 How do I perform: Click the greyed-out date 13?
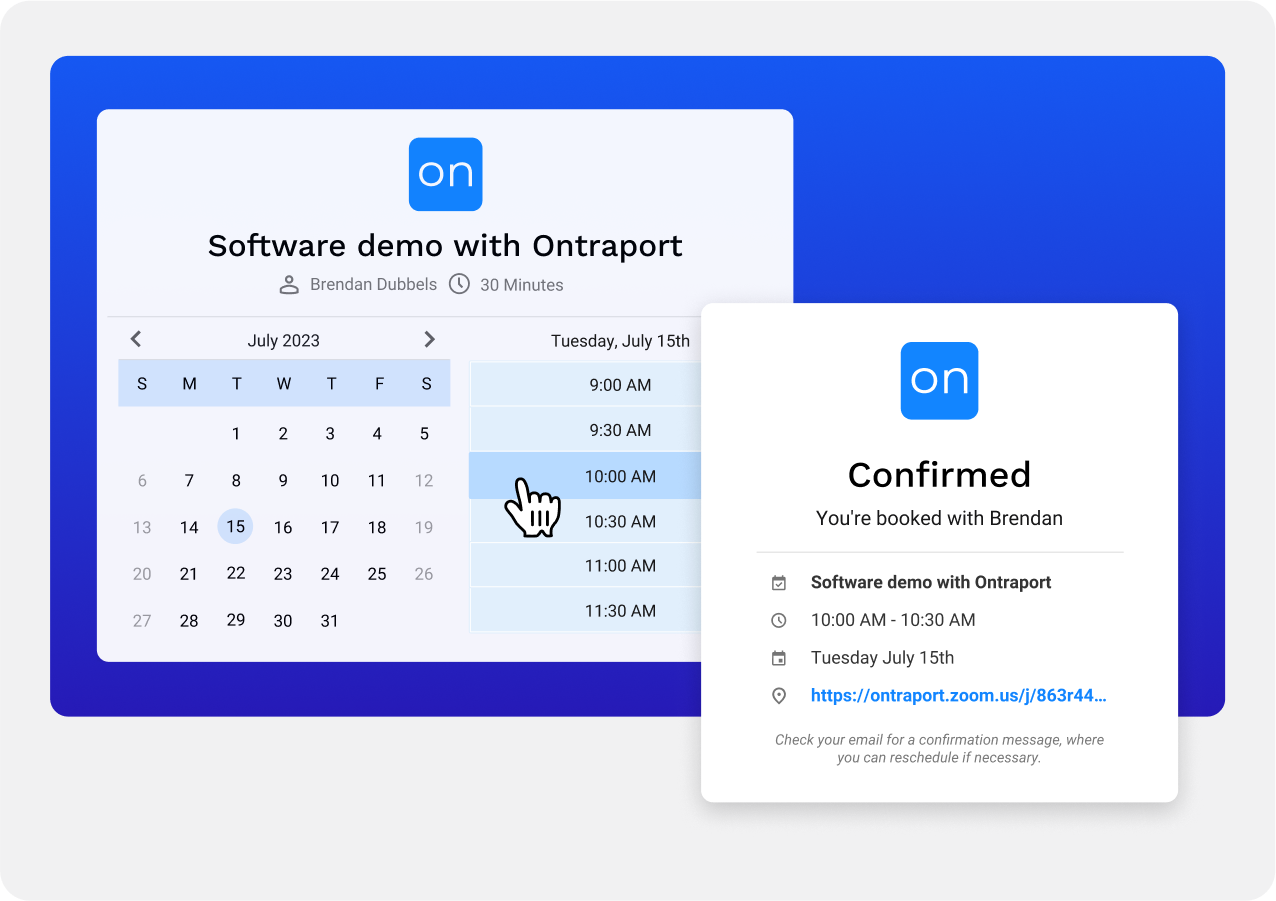point(142,528)
